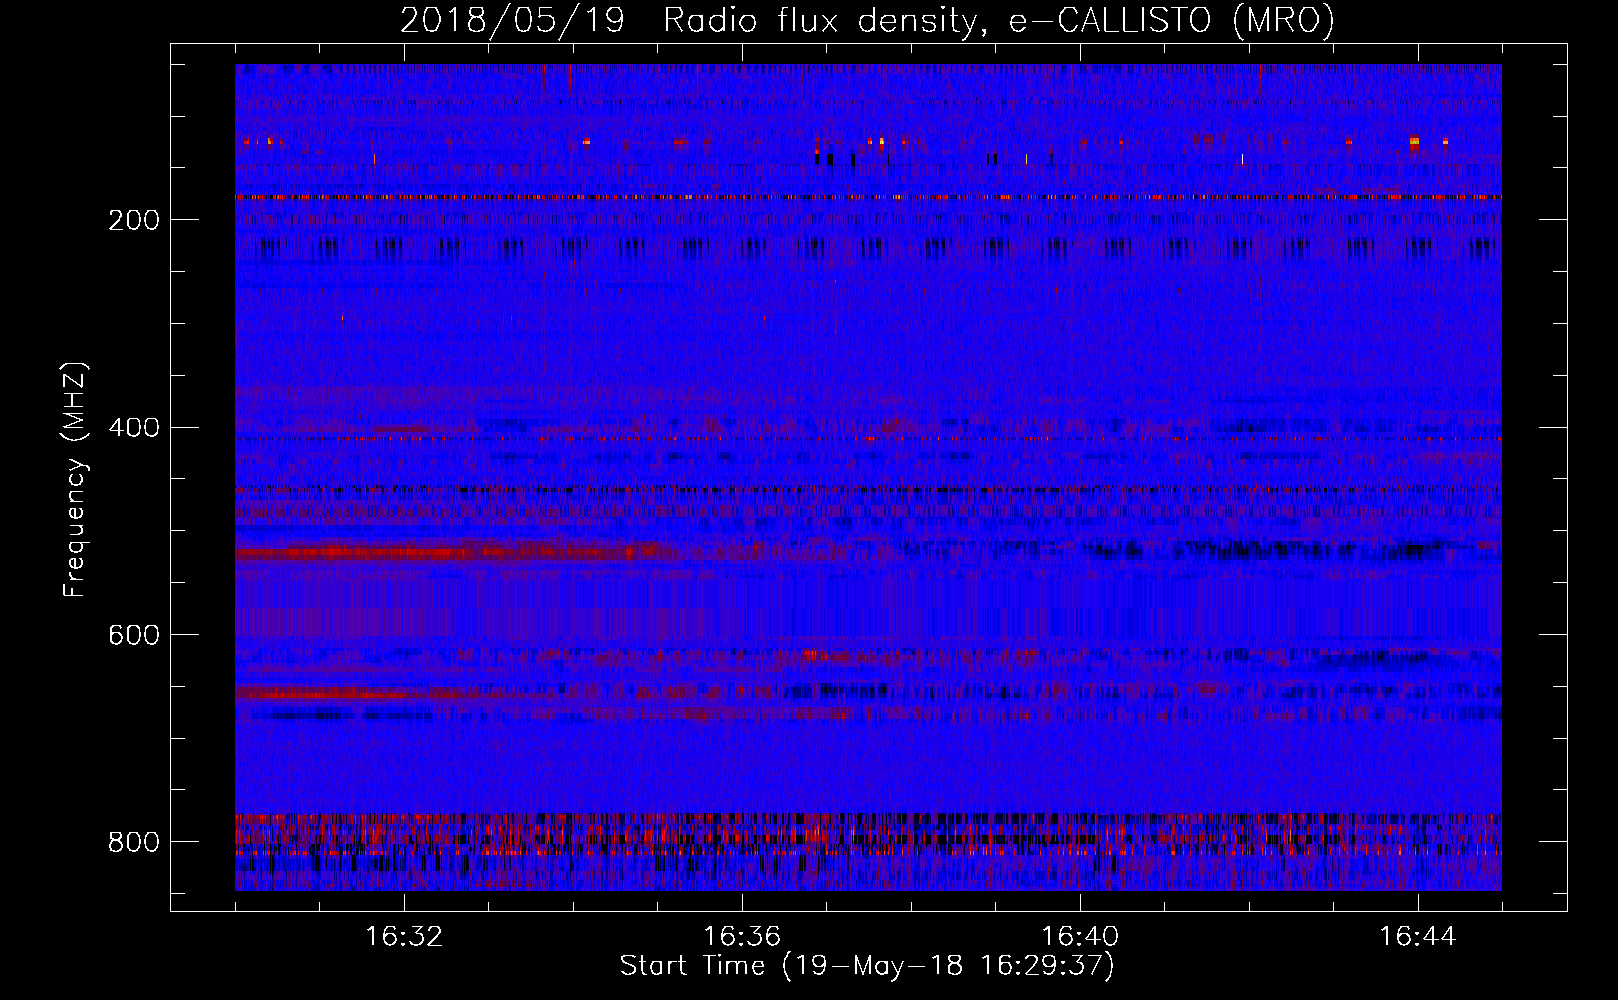1618x1000 pixels.
Task: Select the 16:44 time tick label
Action: tap(1418, 937)
